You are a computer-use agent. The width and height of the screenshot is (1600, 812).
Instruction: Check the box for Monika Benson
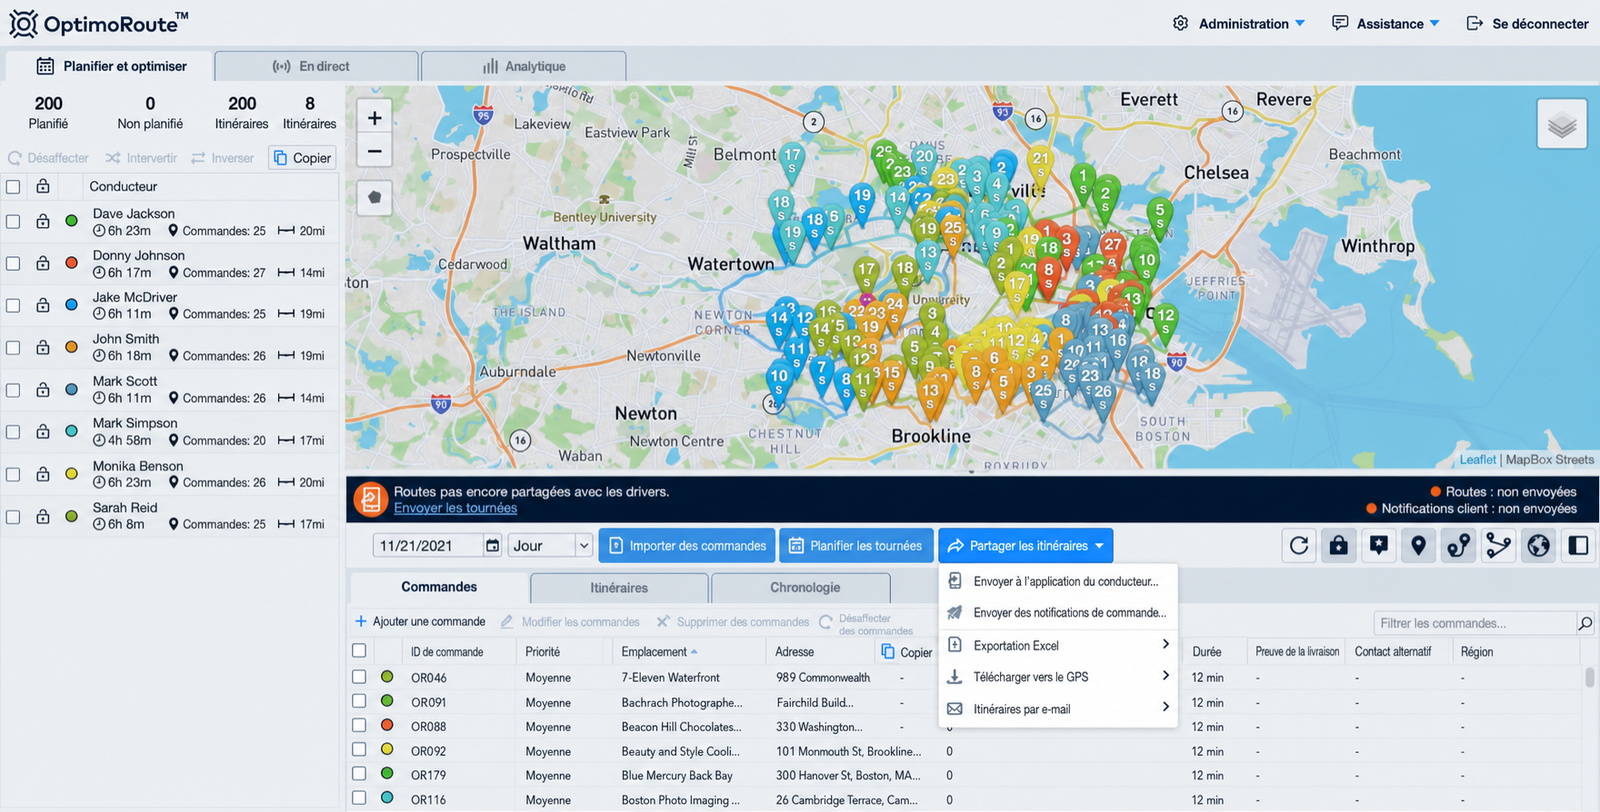click(x=13, y=474)
